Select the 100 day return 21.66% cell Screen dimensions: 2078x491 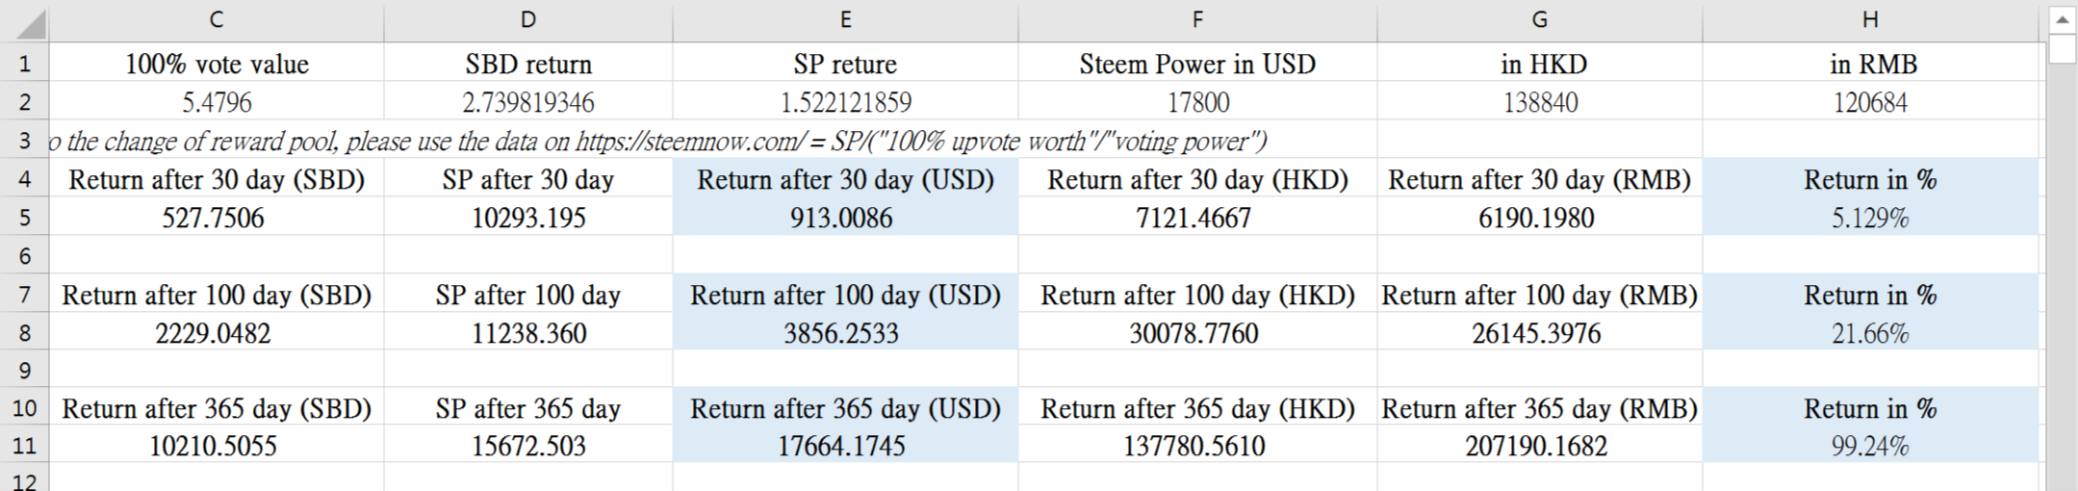click(x=1870, y=333)
